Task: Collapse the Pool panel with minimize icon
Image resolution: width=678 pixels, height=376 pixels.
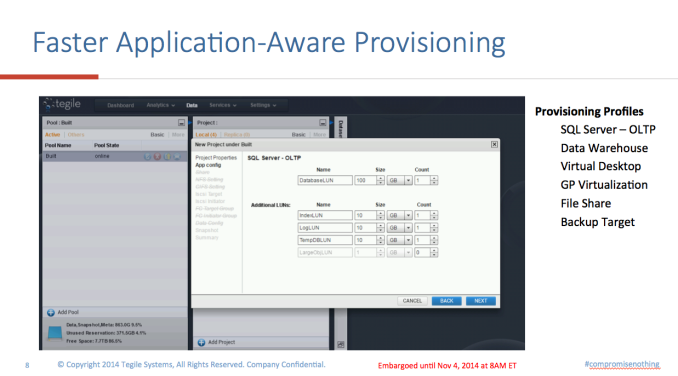Action: click(182, 123)
